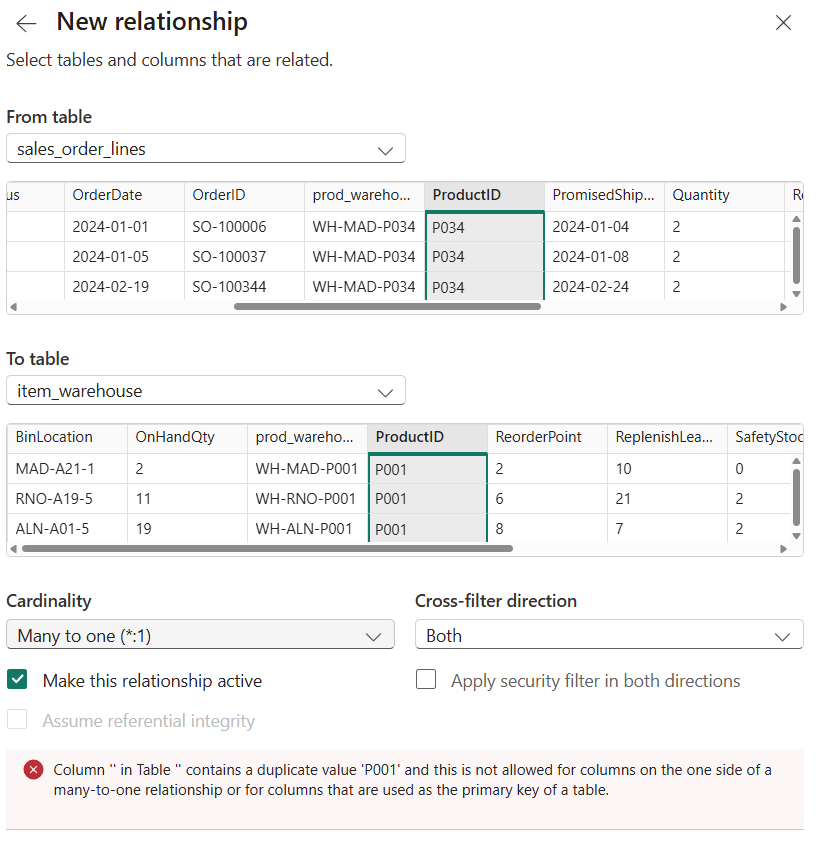The image size is (817, 843).
Task: Go back with the left arrow icon
Action: pos(26,23)
